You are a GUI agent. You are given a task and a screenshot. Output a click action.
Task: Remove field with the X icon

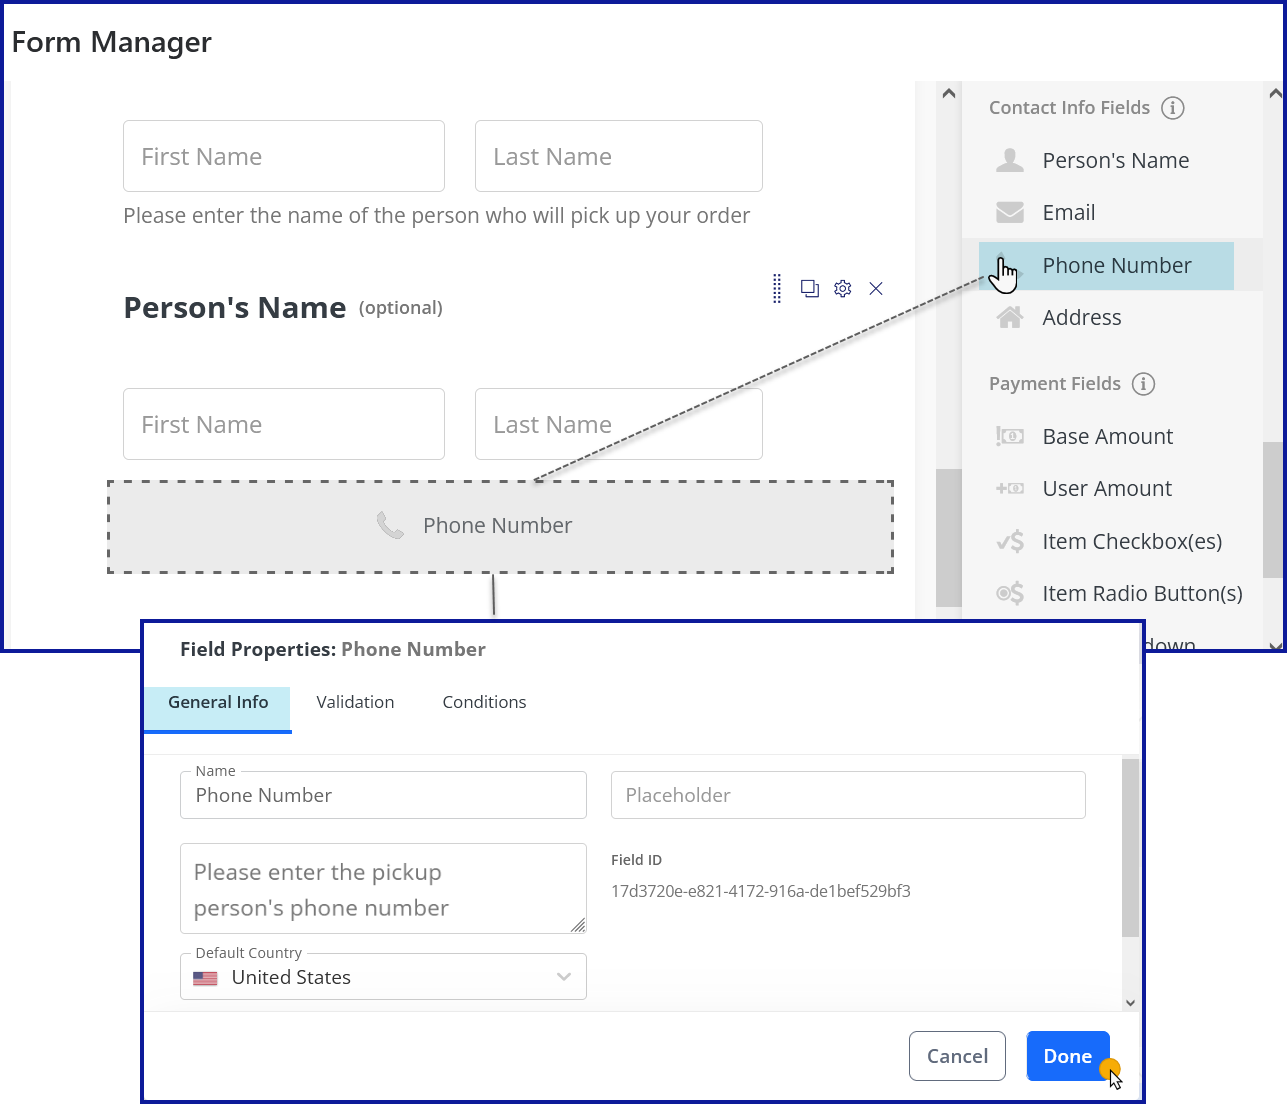[876, 289]
